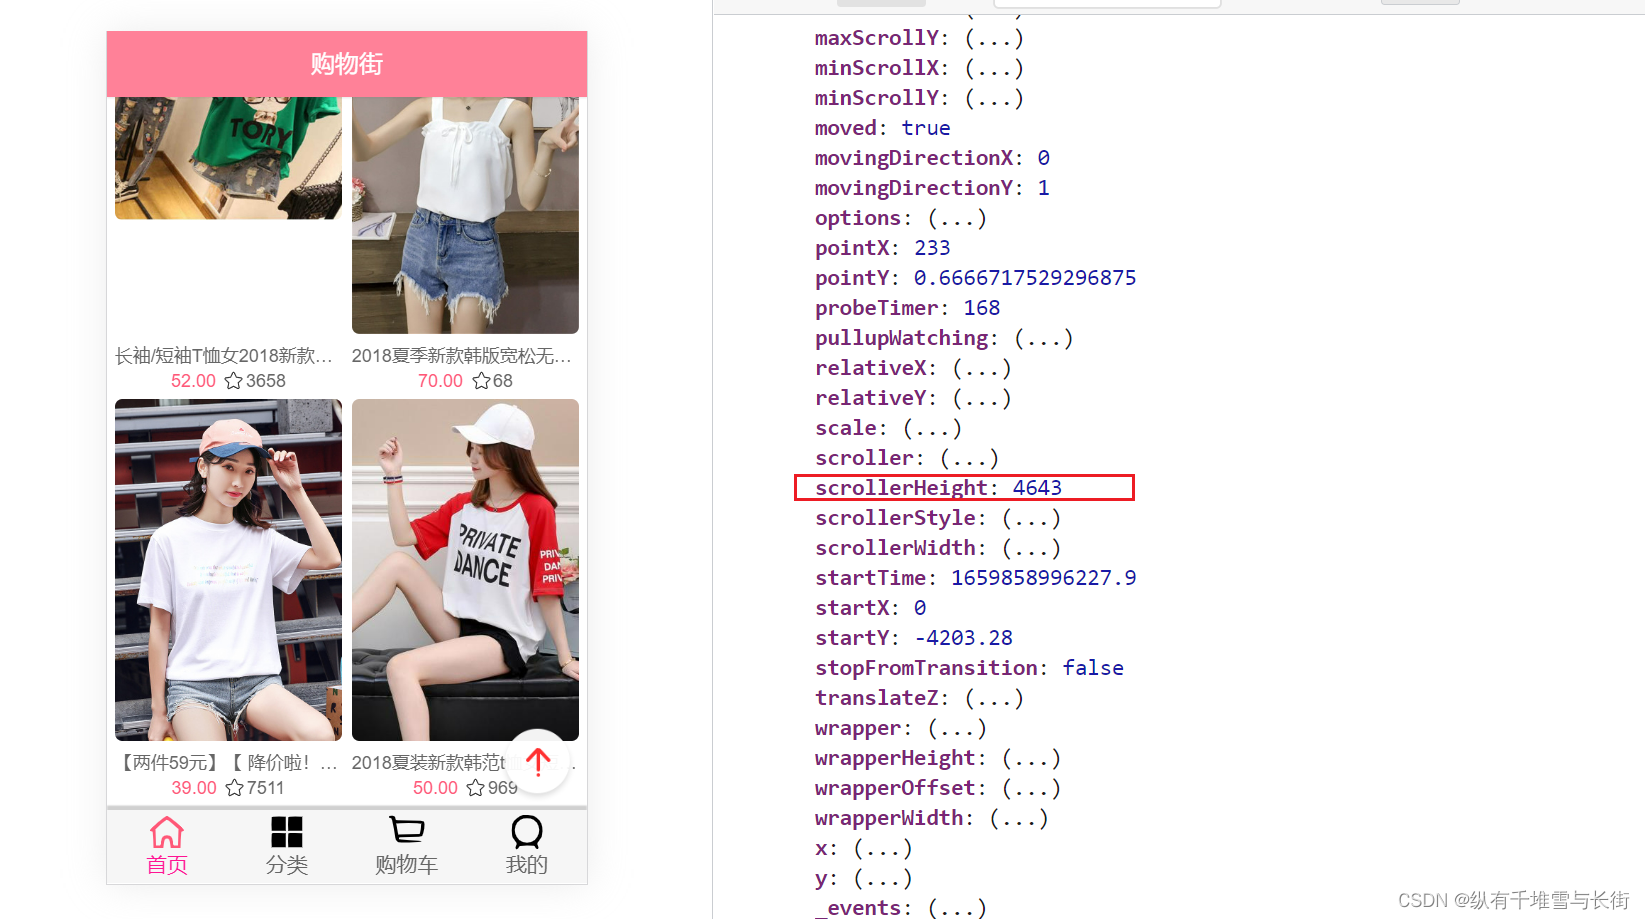Image resolution: width=1645 pixels, height=919 pixels.
Task: Open the white t-shirt with pink cap image
Action: (x=228, y=570)
